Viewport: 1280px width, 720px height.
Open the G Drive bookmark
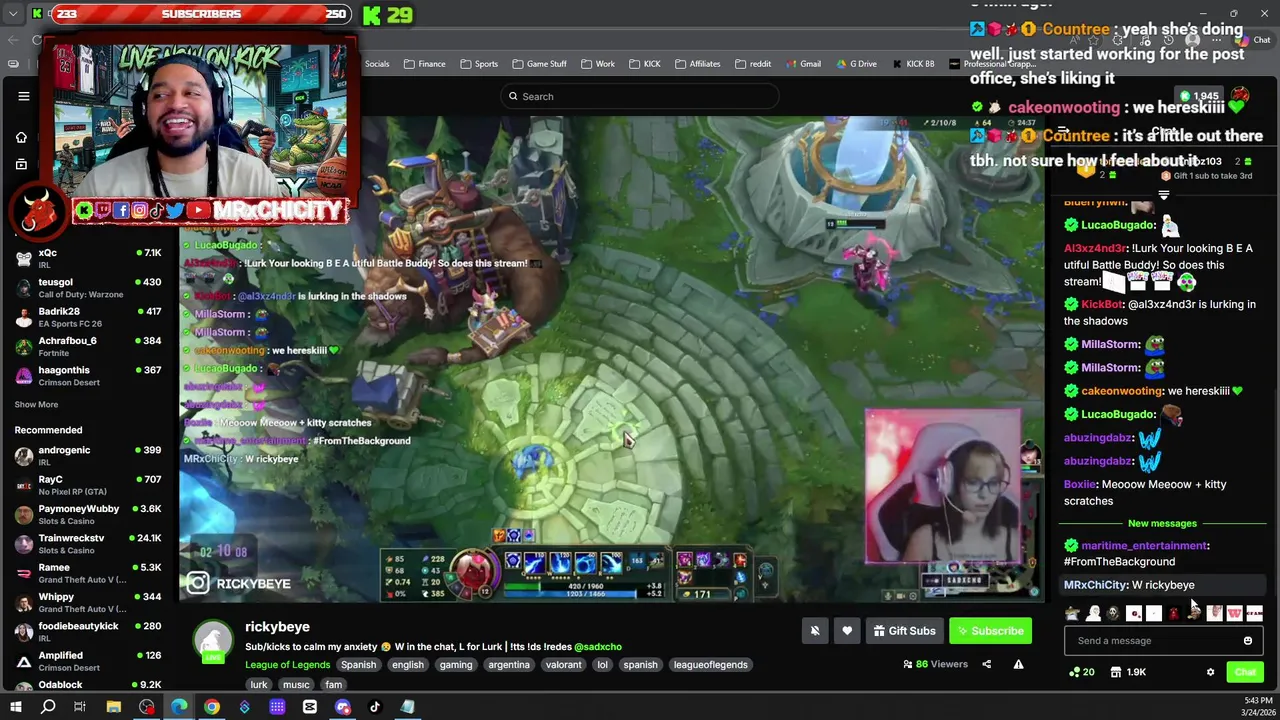pos(855,64)
